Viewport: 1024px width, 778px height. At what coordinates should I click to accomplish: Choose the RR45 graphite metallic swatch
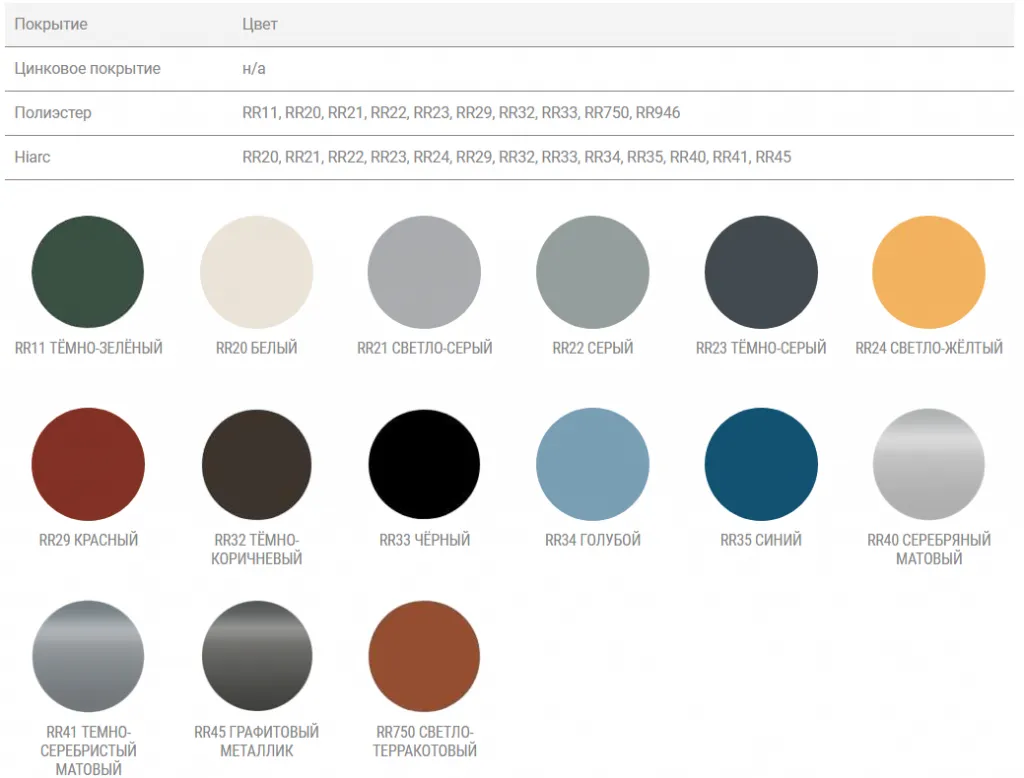pos(256,656)
